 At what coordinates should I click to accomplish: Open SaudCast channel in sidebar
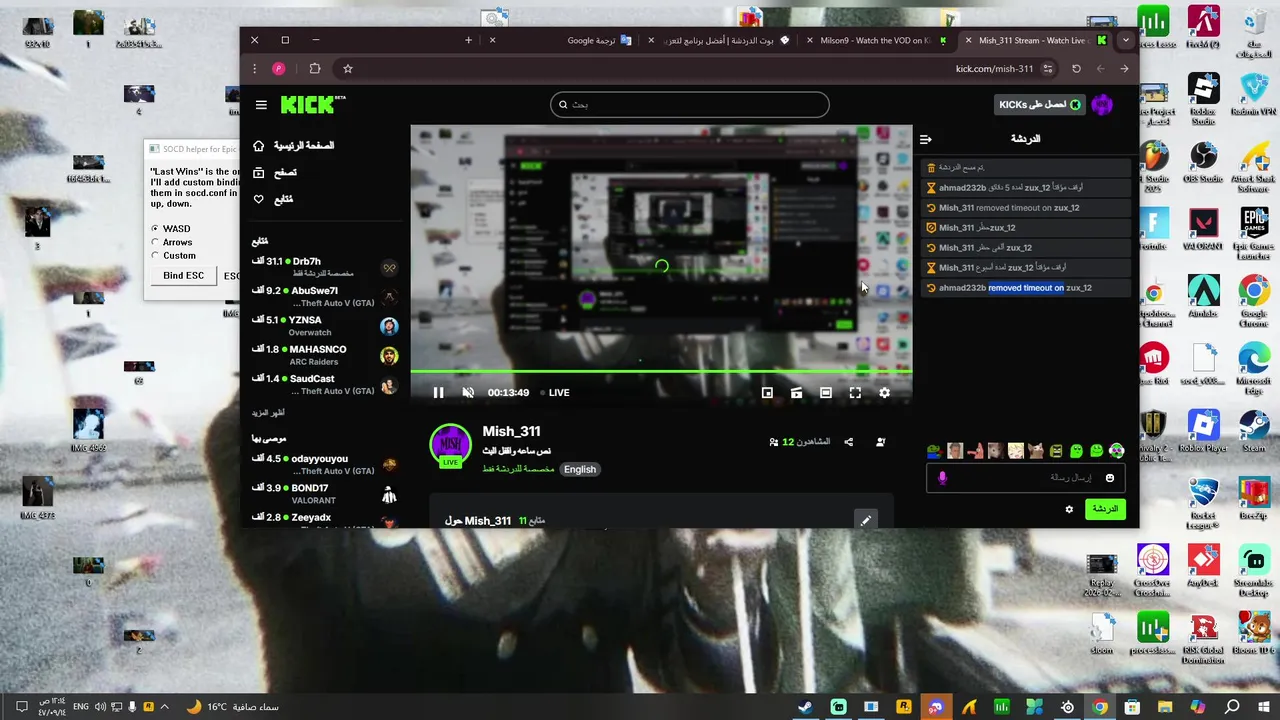point(326,385)
